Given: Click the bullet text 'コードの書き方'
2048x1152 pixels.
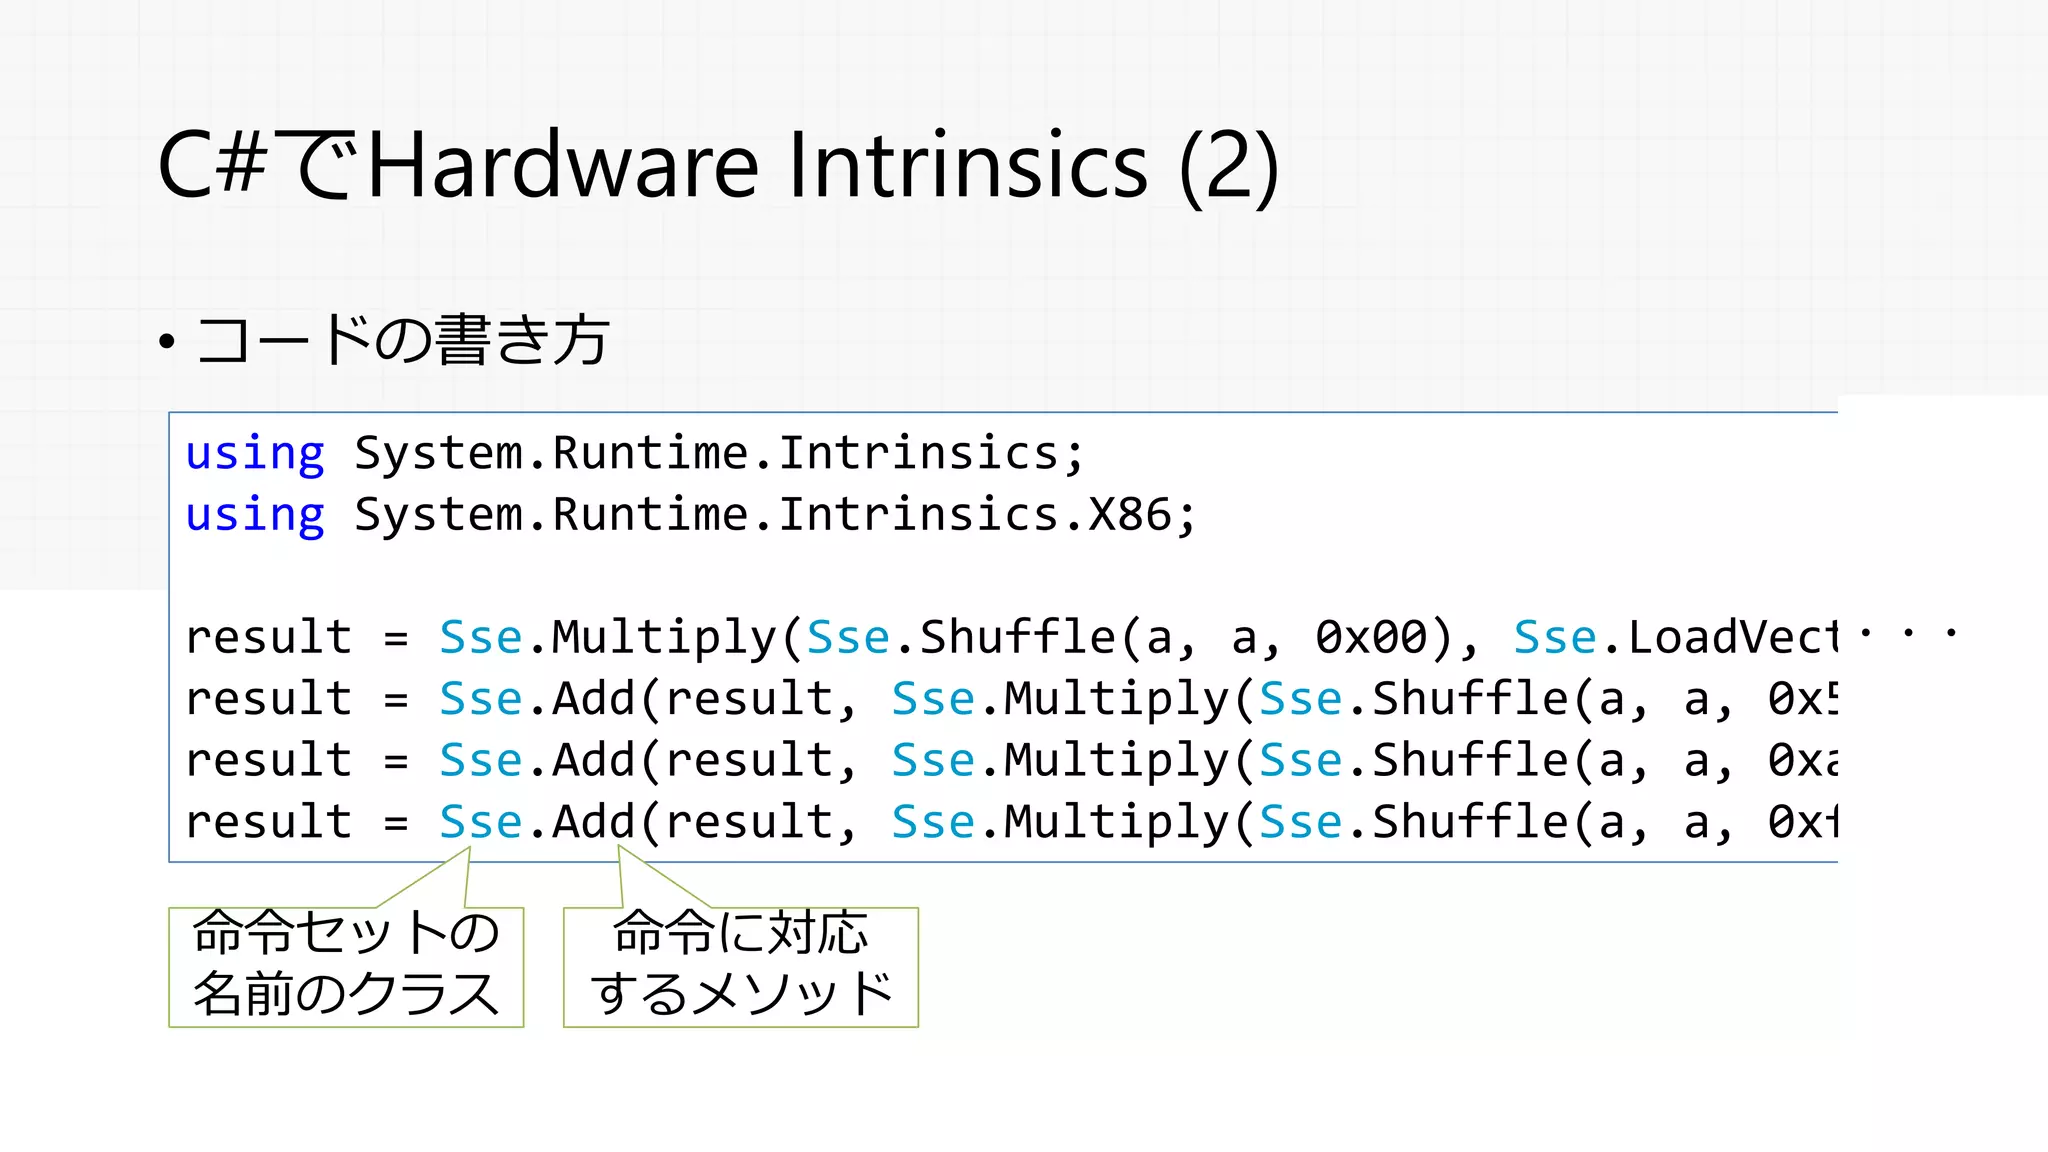Looking at the screenshot, I should (x=402, y=340).
